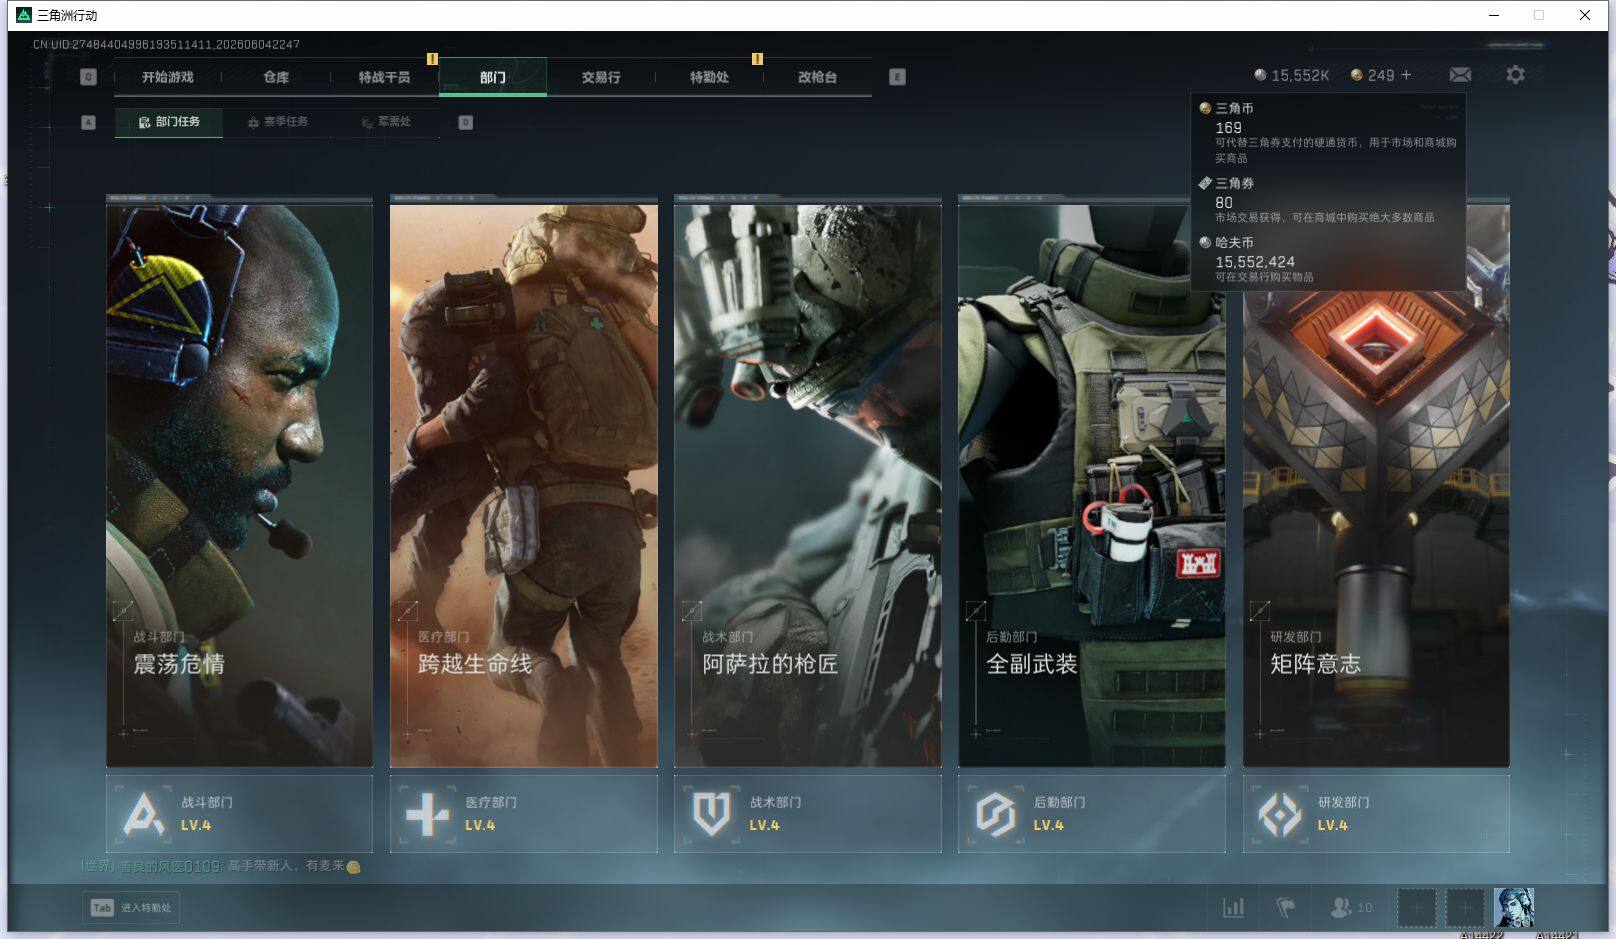Click the 249 三角币 balance
The height and width of the screenshot is (939, 1616).
(1372, 75)
